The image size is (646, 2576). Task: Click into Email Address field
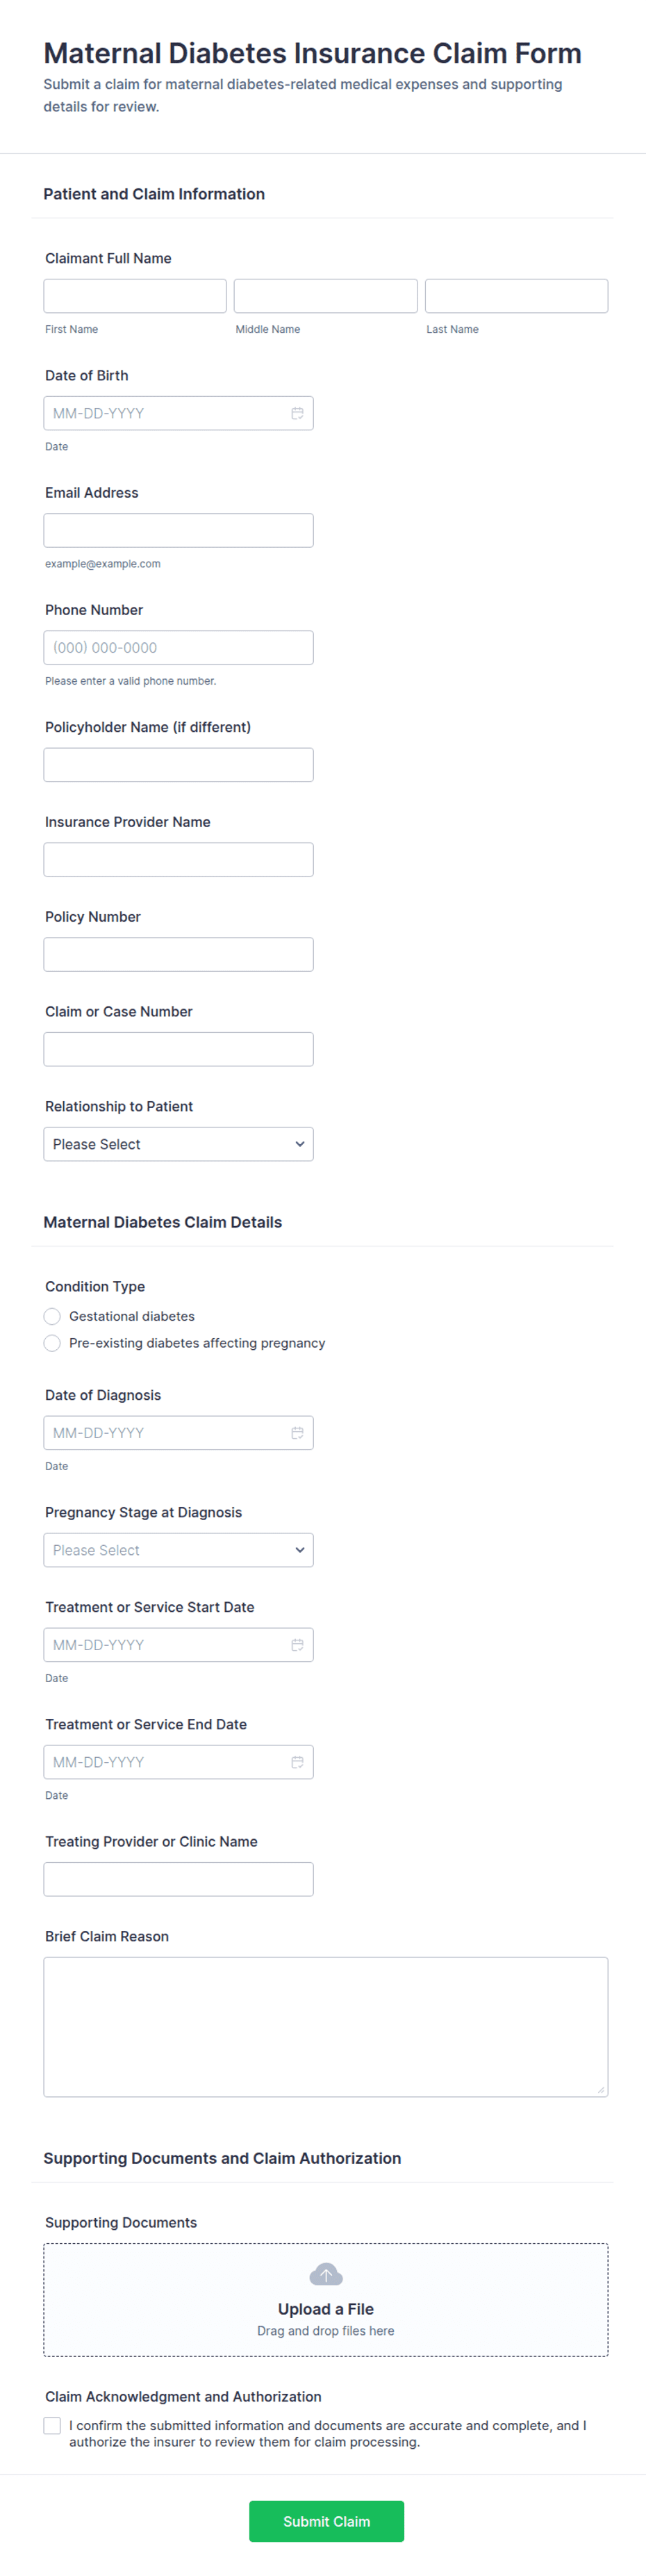tap(178, 530)
